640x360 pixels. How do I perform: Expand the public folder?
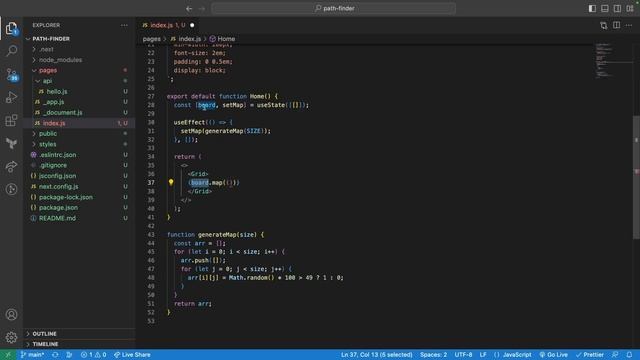click(80, 133)
